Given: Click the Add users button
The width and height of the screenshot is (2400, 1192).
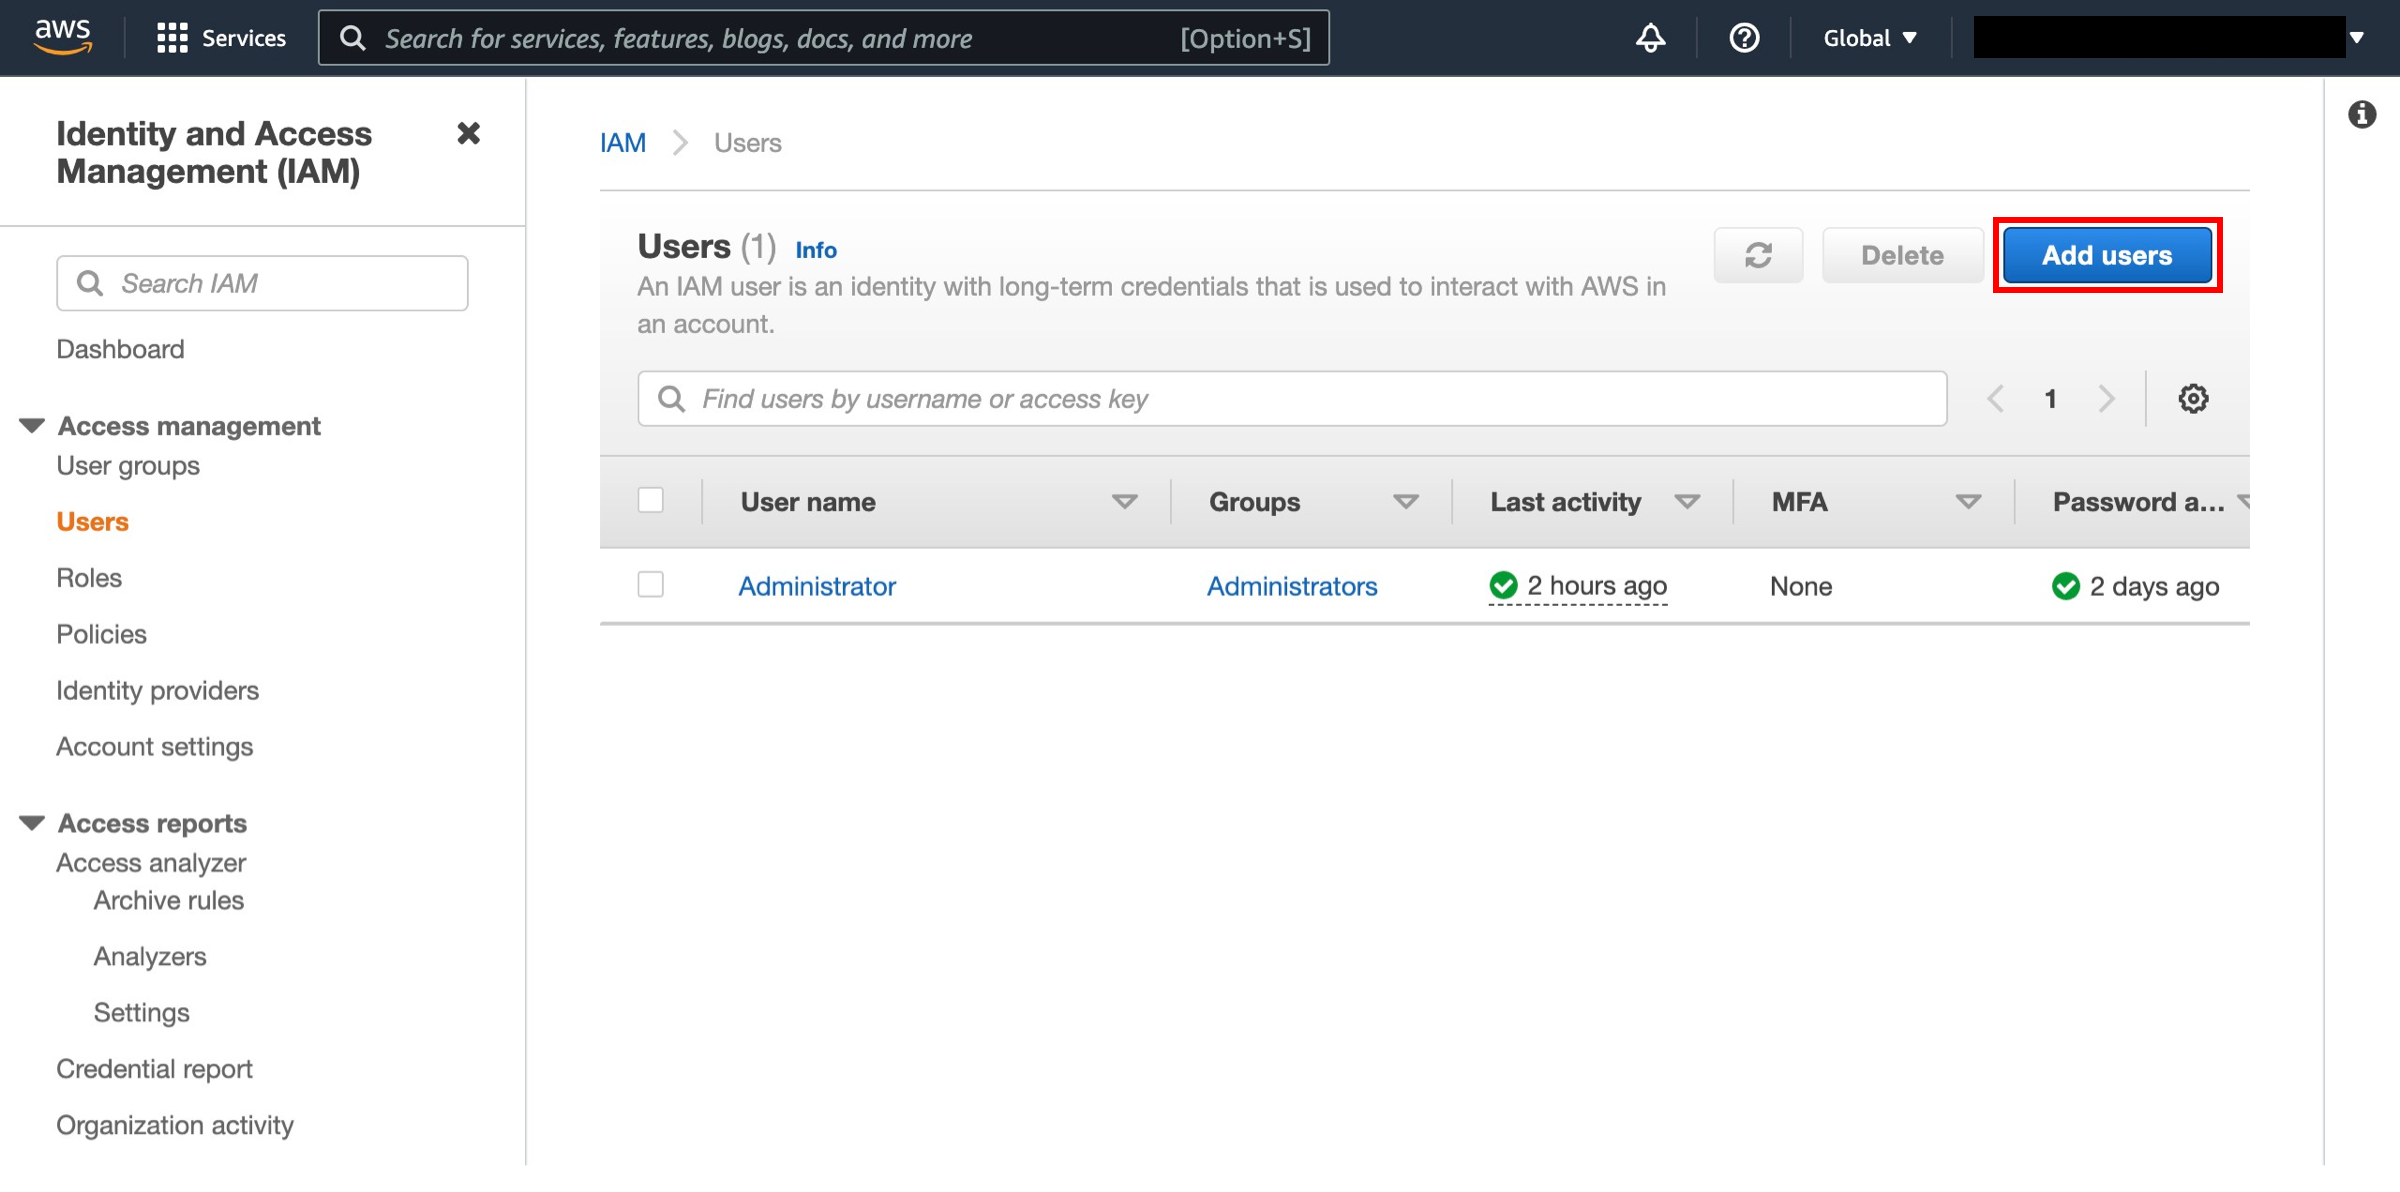Looking at the screenshot, I should (2107, 255).
